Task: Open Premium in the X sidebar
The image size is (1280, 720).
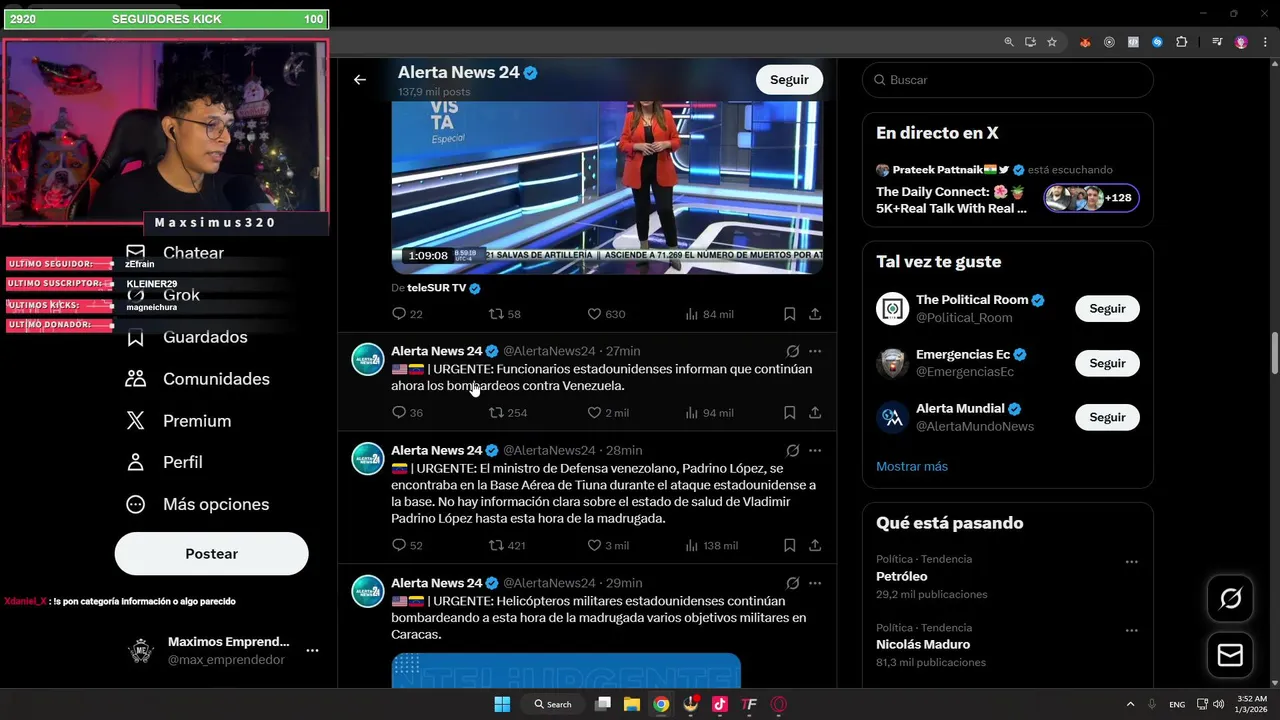Action: pyautogui.click(x=179, y=421)
